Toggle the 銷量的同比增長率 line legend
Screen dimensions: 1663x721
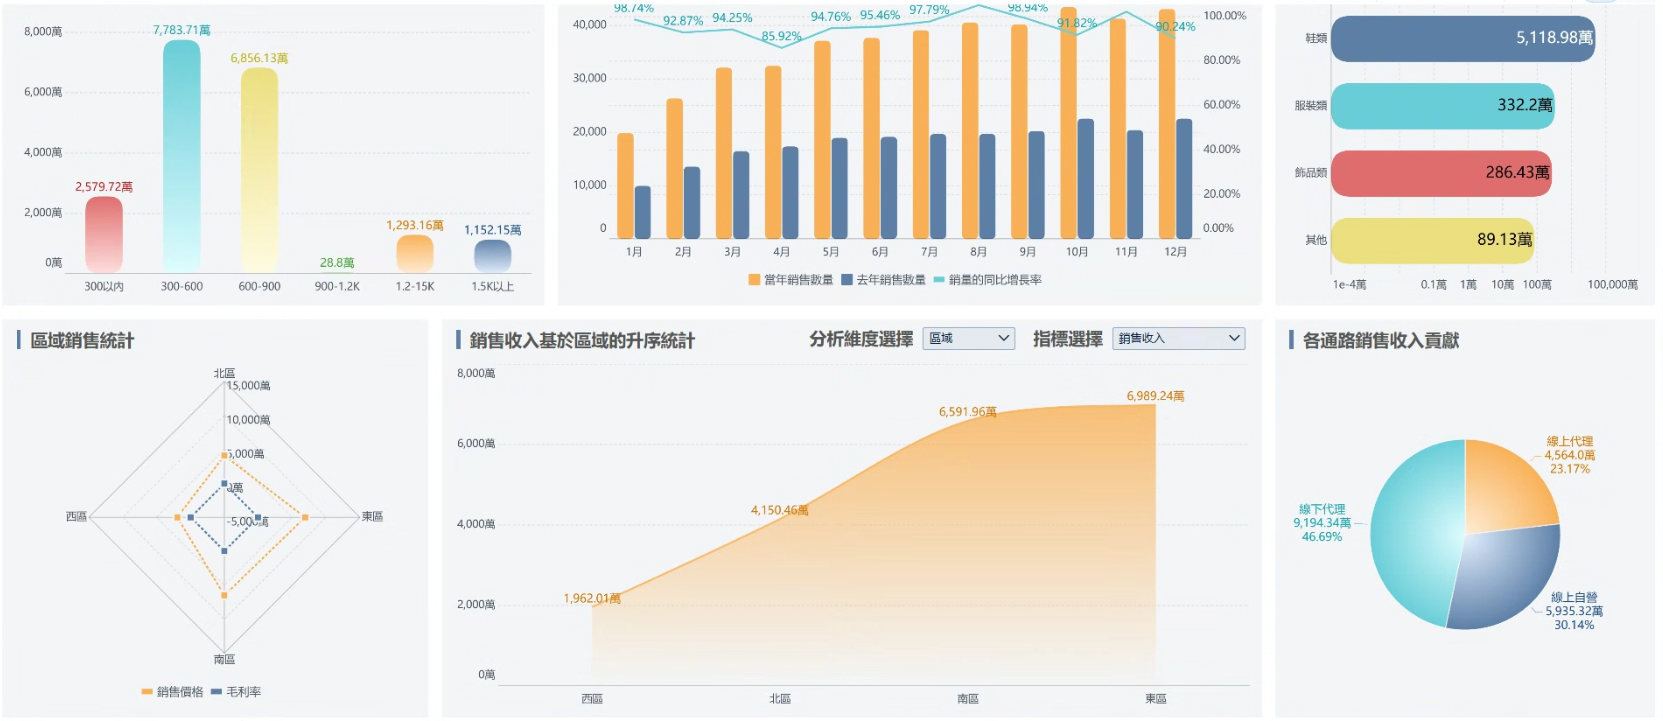[988, 280]
